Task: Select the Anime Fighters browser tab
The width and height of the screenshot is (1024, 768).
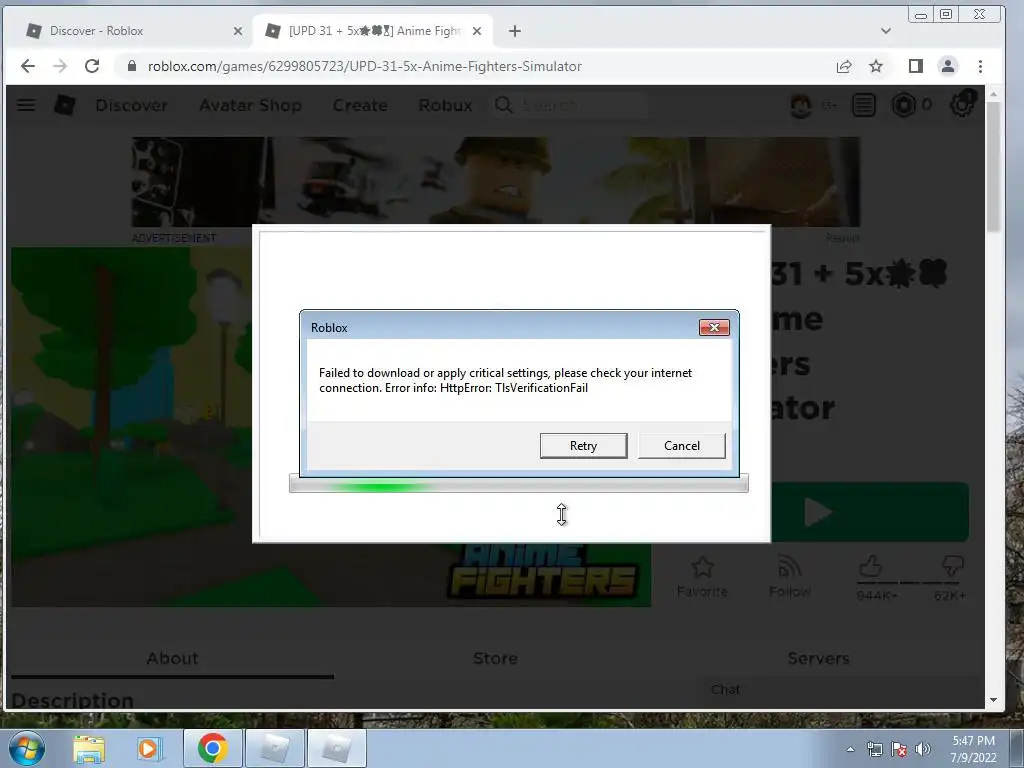Action: point(372,31)
